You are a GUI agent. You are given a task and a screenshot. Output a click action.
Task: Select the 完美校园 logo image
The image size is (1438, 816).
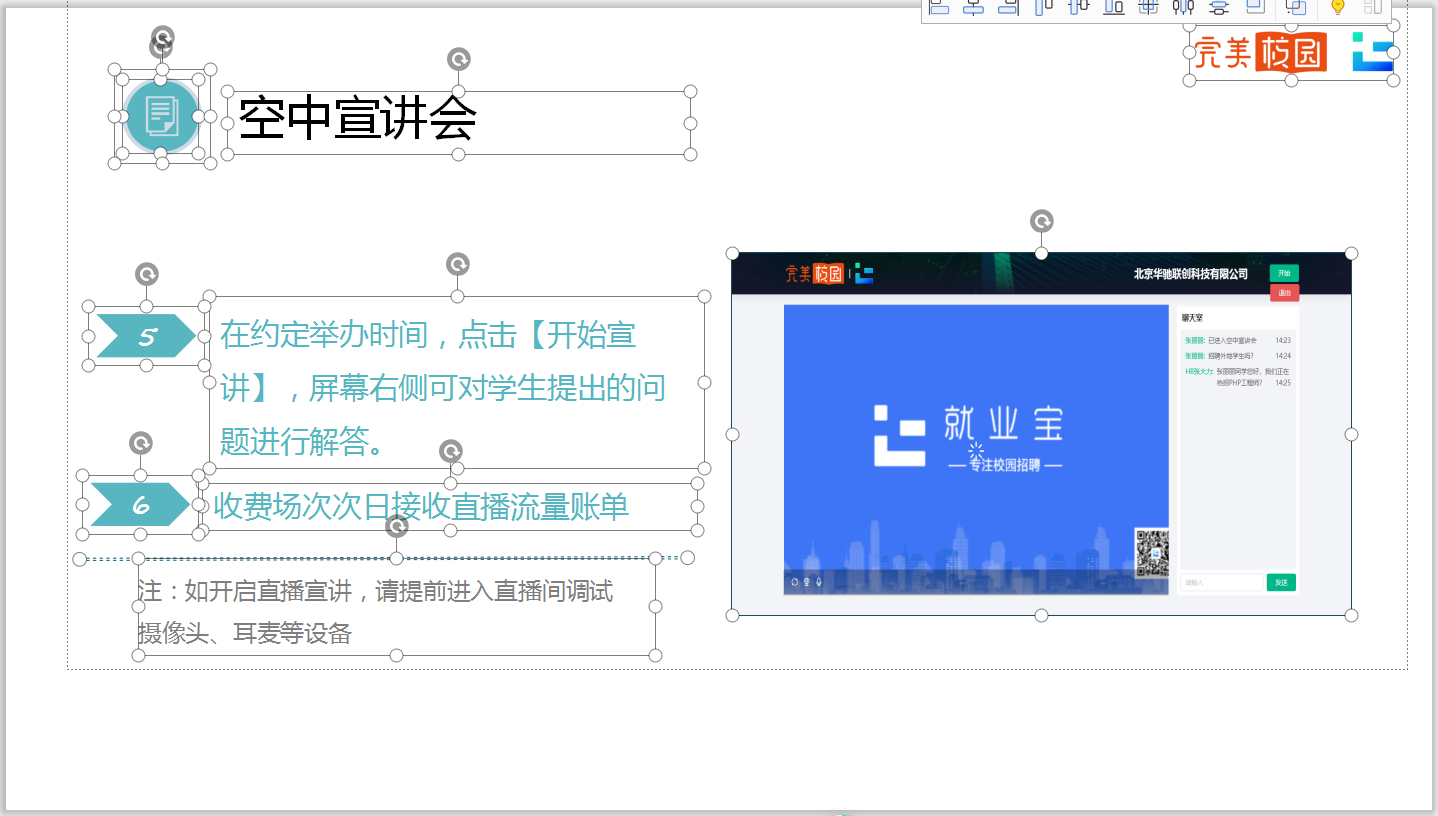point(1260,52)
